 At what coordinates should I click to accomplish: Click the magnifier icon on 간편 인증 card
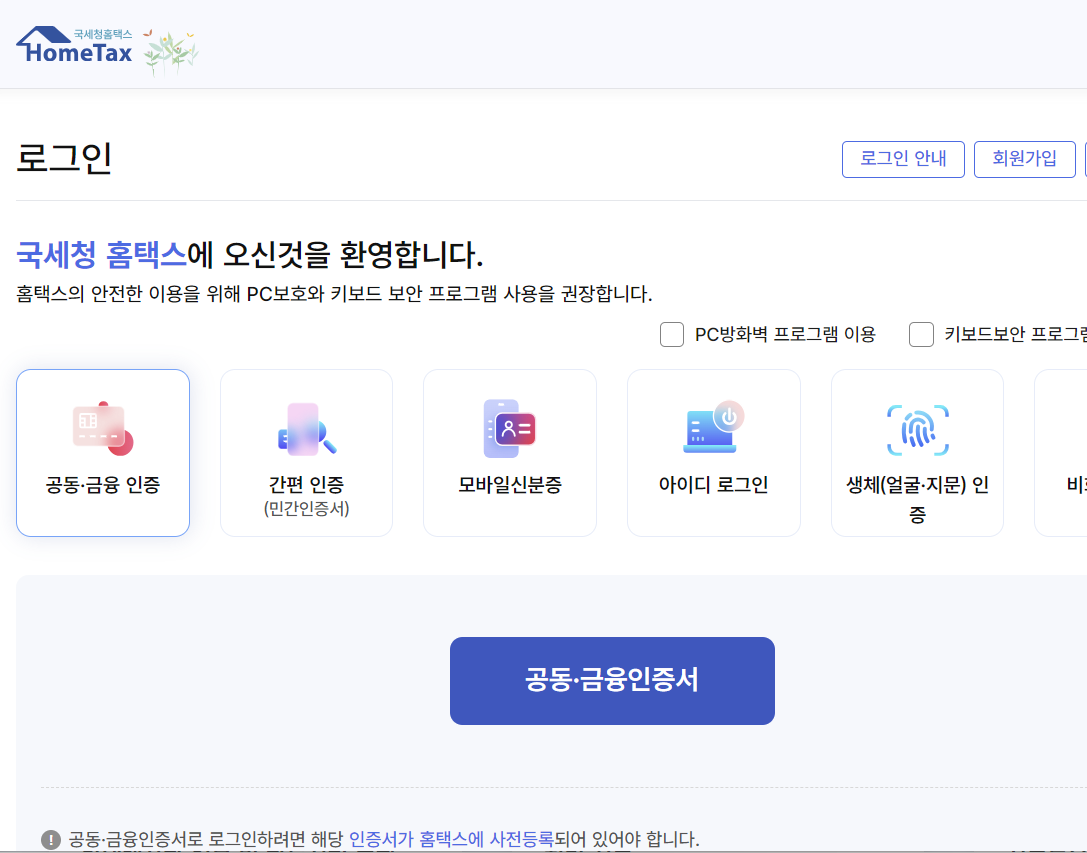[306, 428]
